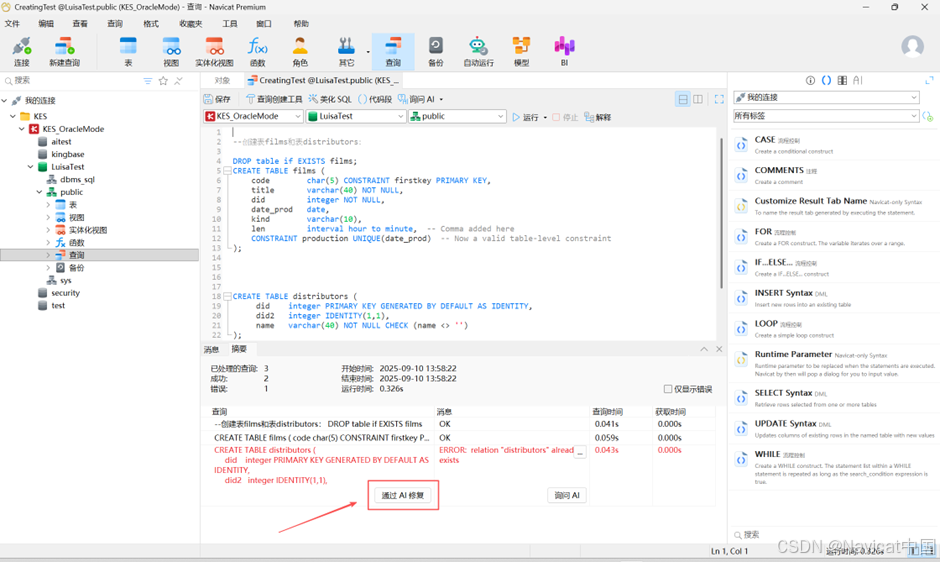
Task: Collapse code fold at CREATE TABLE films
Action: [227, 171]
